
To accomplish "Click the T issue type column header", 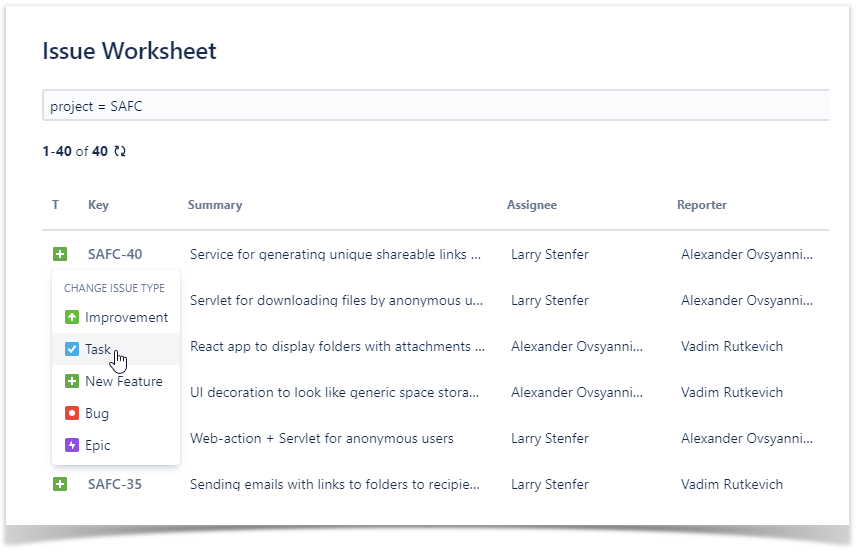I will (56, 205).
